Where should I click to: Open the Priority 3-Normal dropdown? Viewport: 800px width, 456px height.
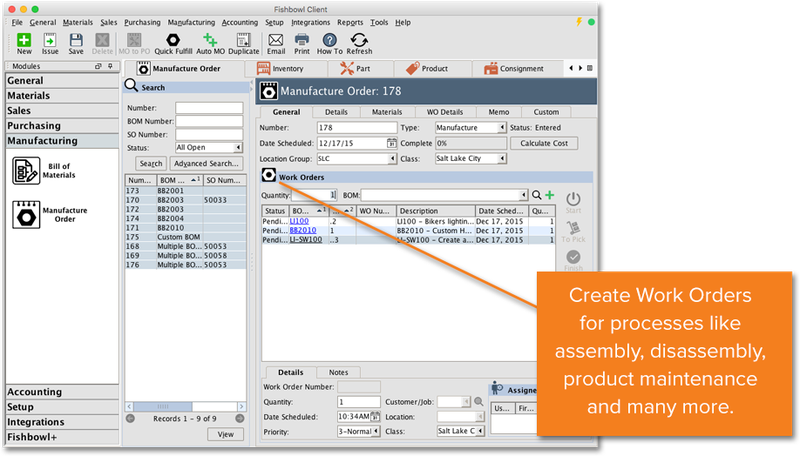click(x=376, y=432)
